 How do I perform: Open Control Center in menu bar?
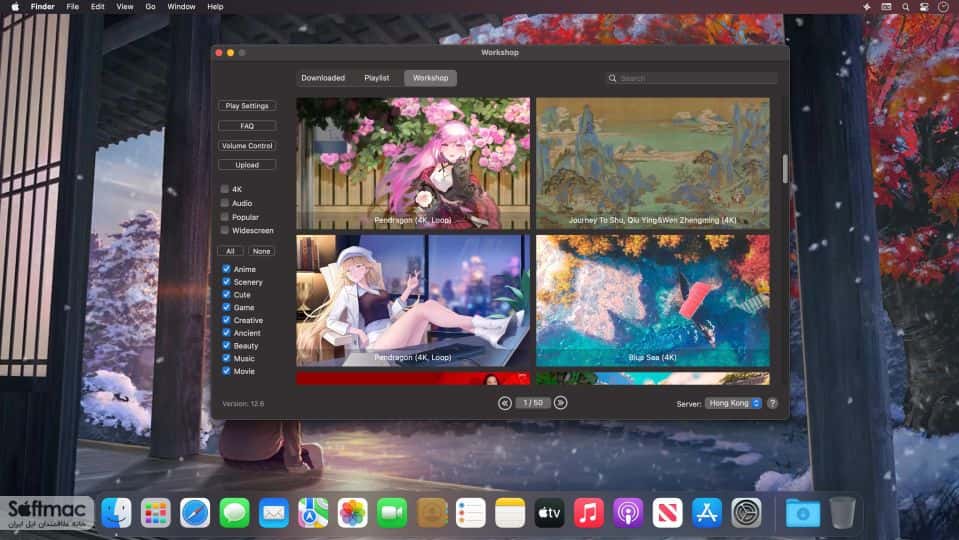coord(924,7)
